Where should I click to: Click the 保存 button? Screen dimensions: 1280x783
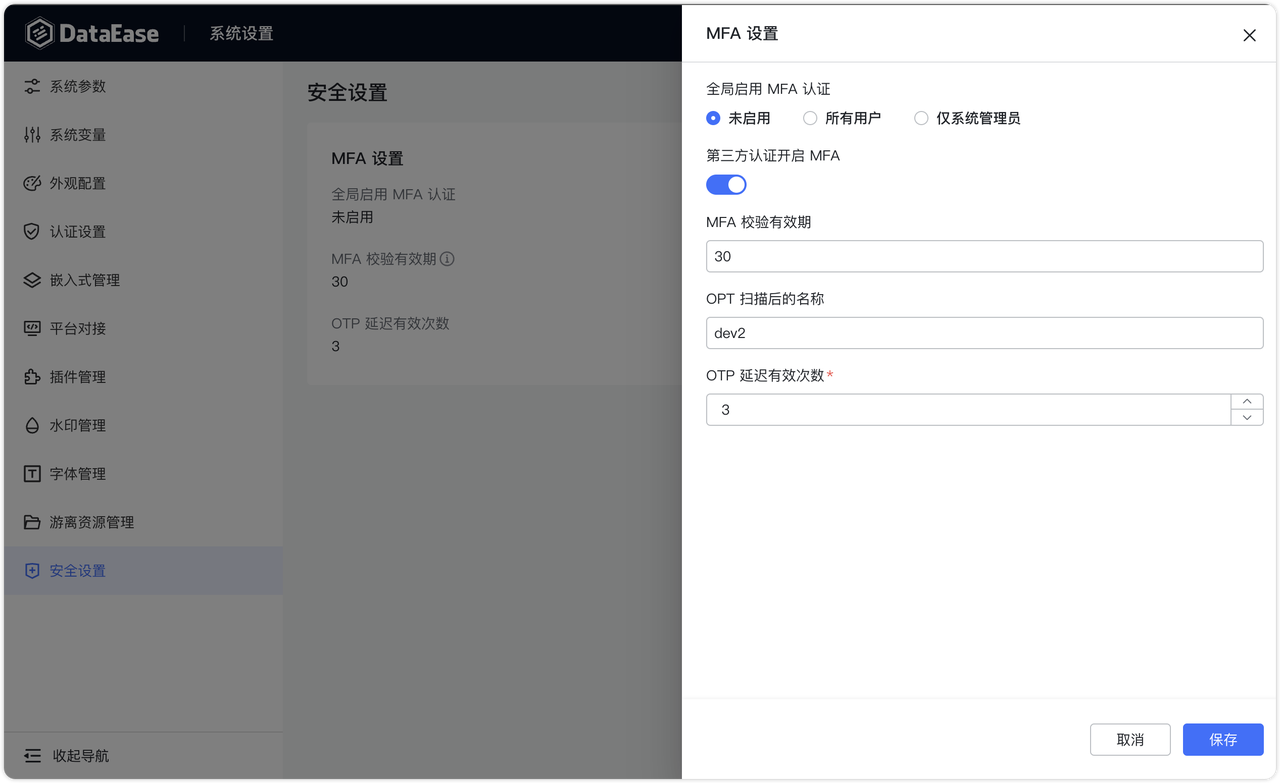tap(1223, 740)
